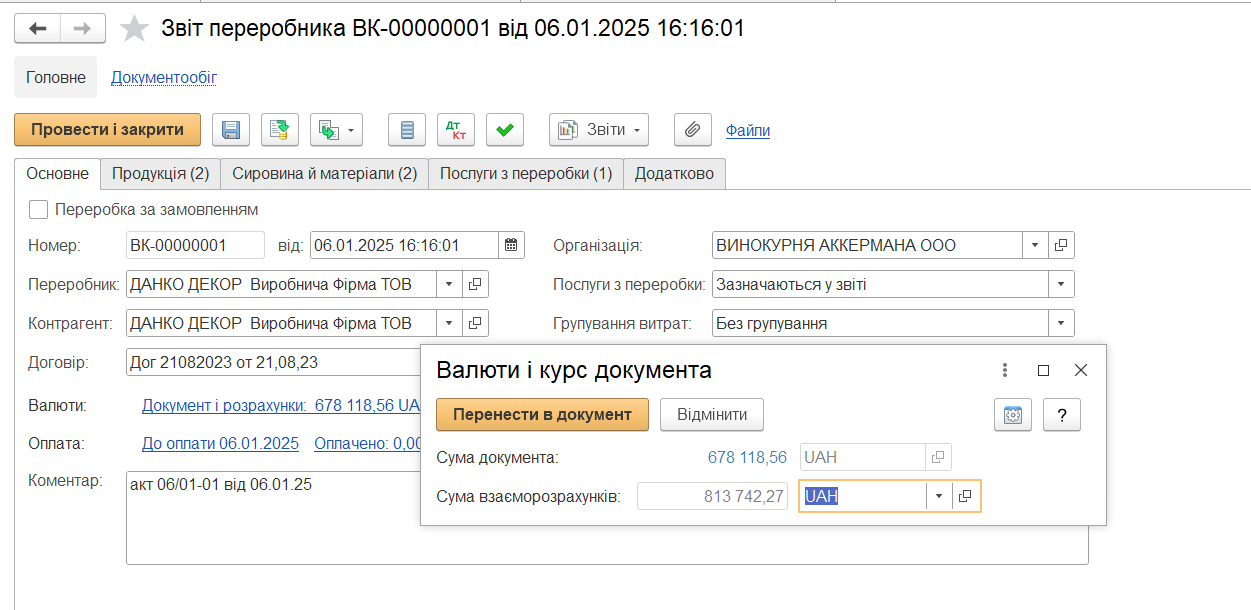Expand the Організація dropdown list
The width and height of the screenshot is (1251, 610).
pyautogui.click(x=1035, y=245)
